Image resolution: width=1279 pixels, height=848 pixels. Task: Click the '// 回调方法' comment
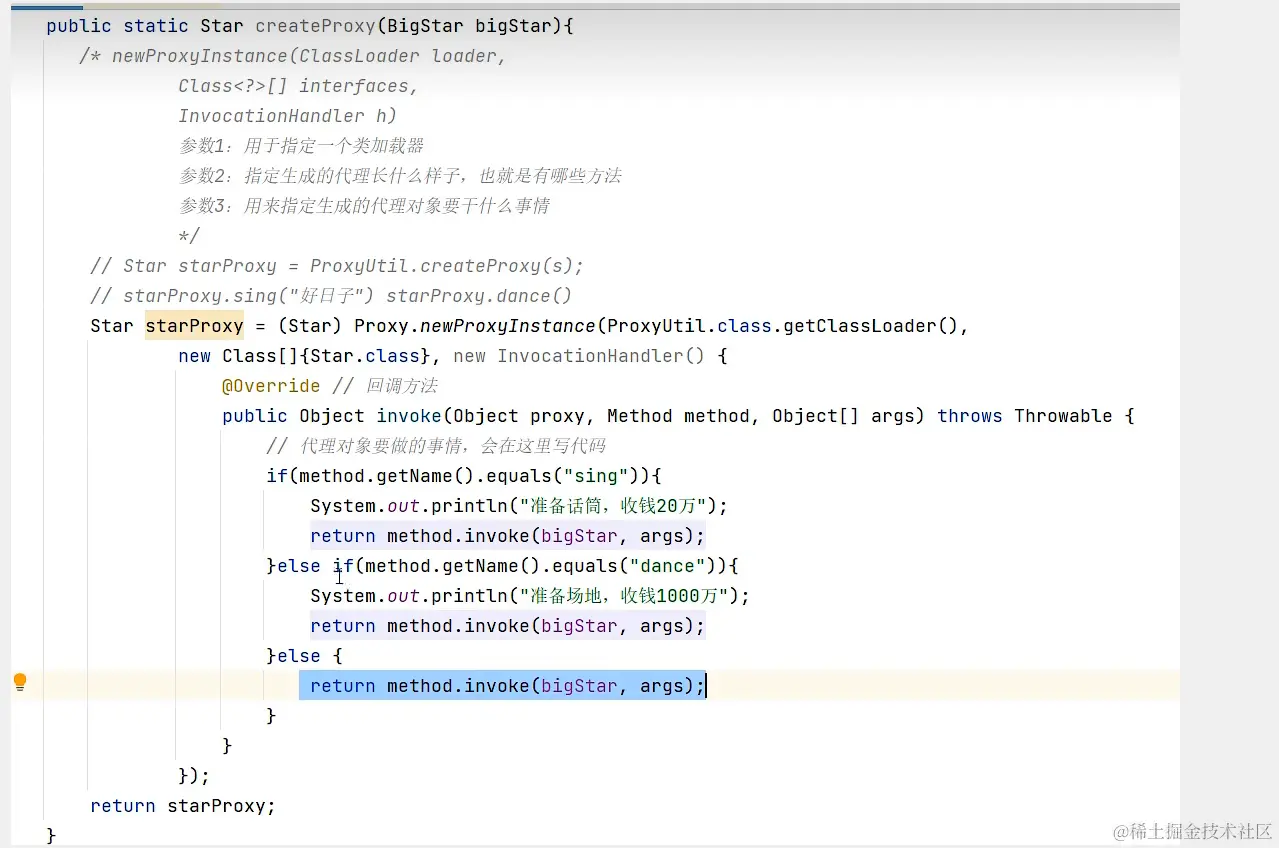click(x=385, y=386)
